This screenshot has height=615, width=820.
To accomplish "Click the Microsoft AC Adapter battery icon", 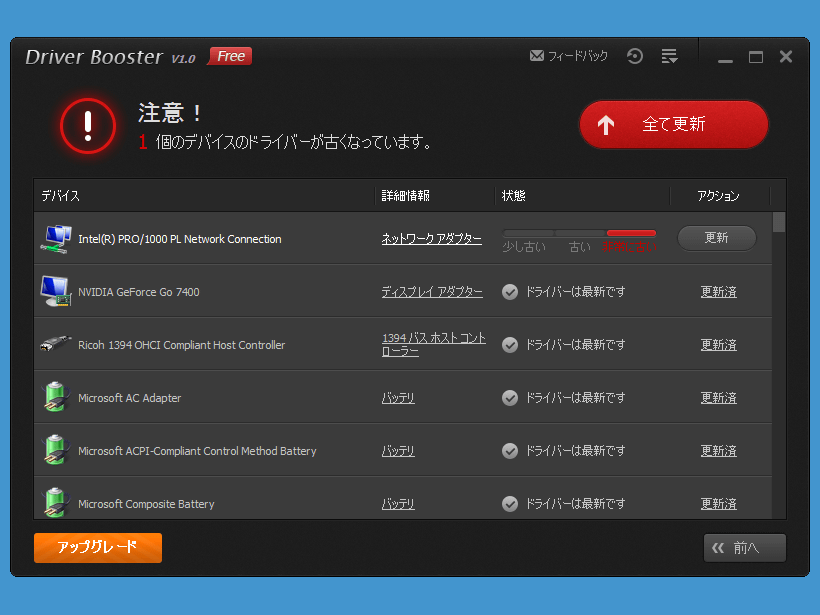I will pyautogui.click(x=55, y=397).
